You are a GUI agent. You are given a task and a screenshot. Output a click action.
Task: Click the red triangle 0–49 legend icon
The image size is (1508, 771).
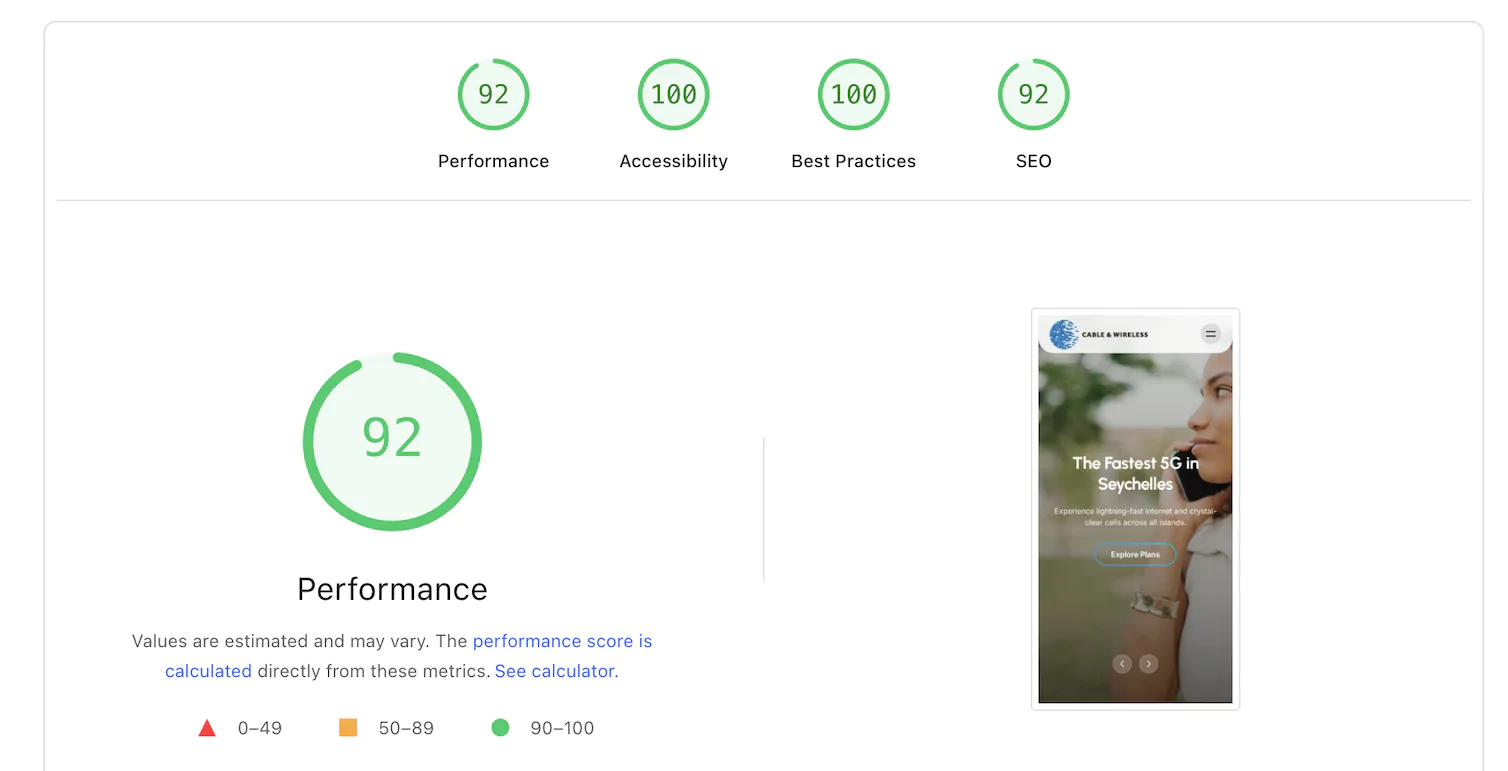coord(207,728)
